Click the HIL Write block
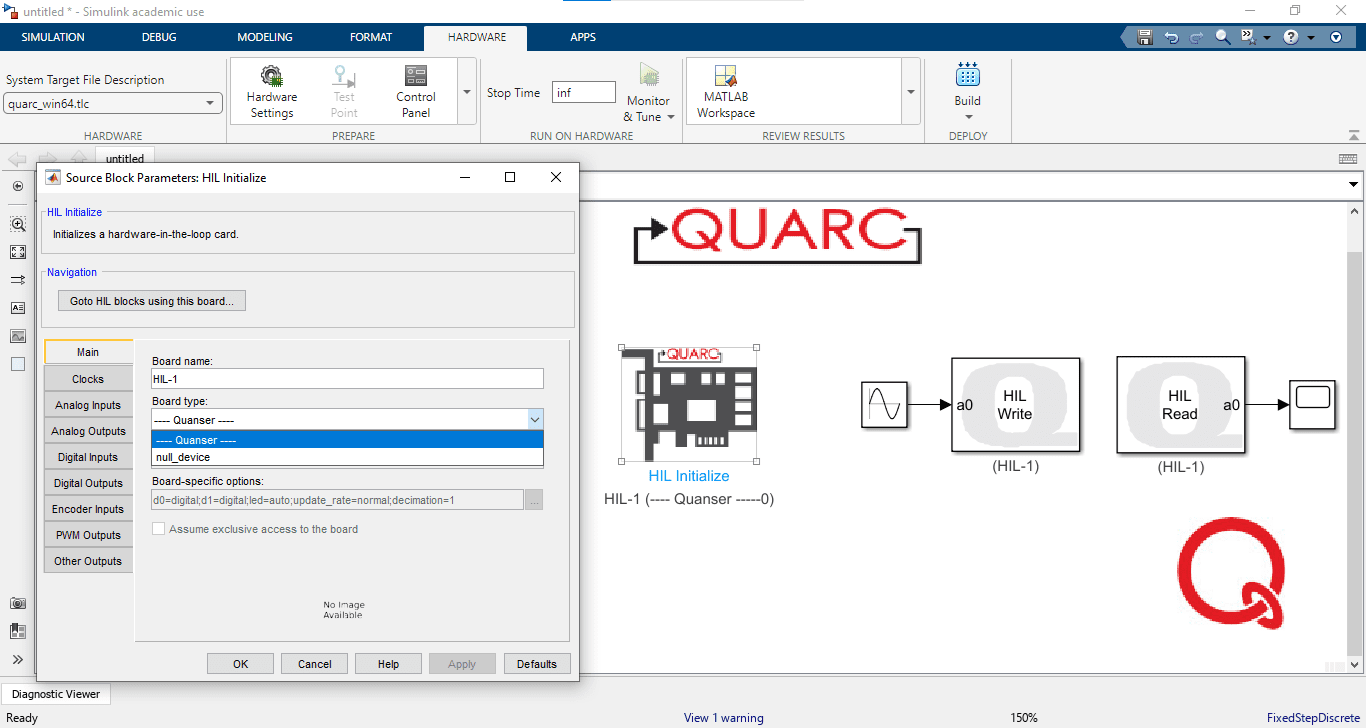 click(1015, 405)
